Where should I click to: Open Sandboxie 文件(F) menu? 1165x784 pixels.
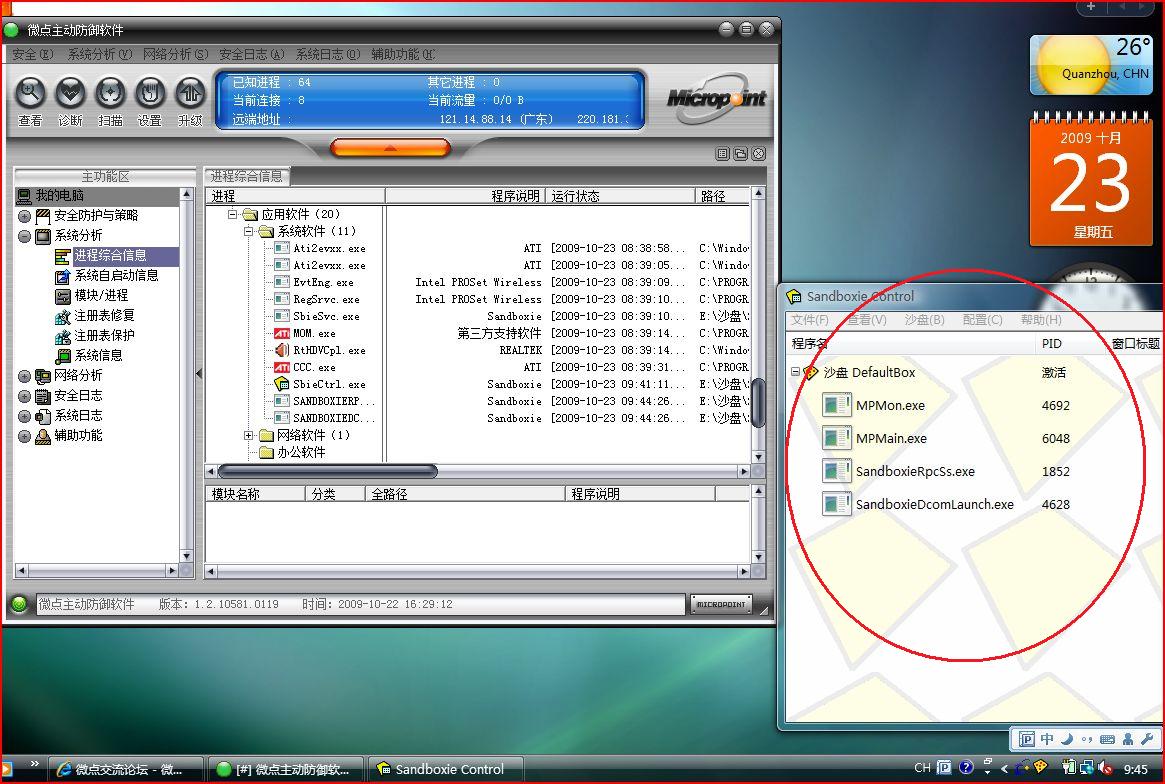coord(810,320)
